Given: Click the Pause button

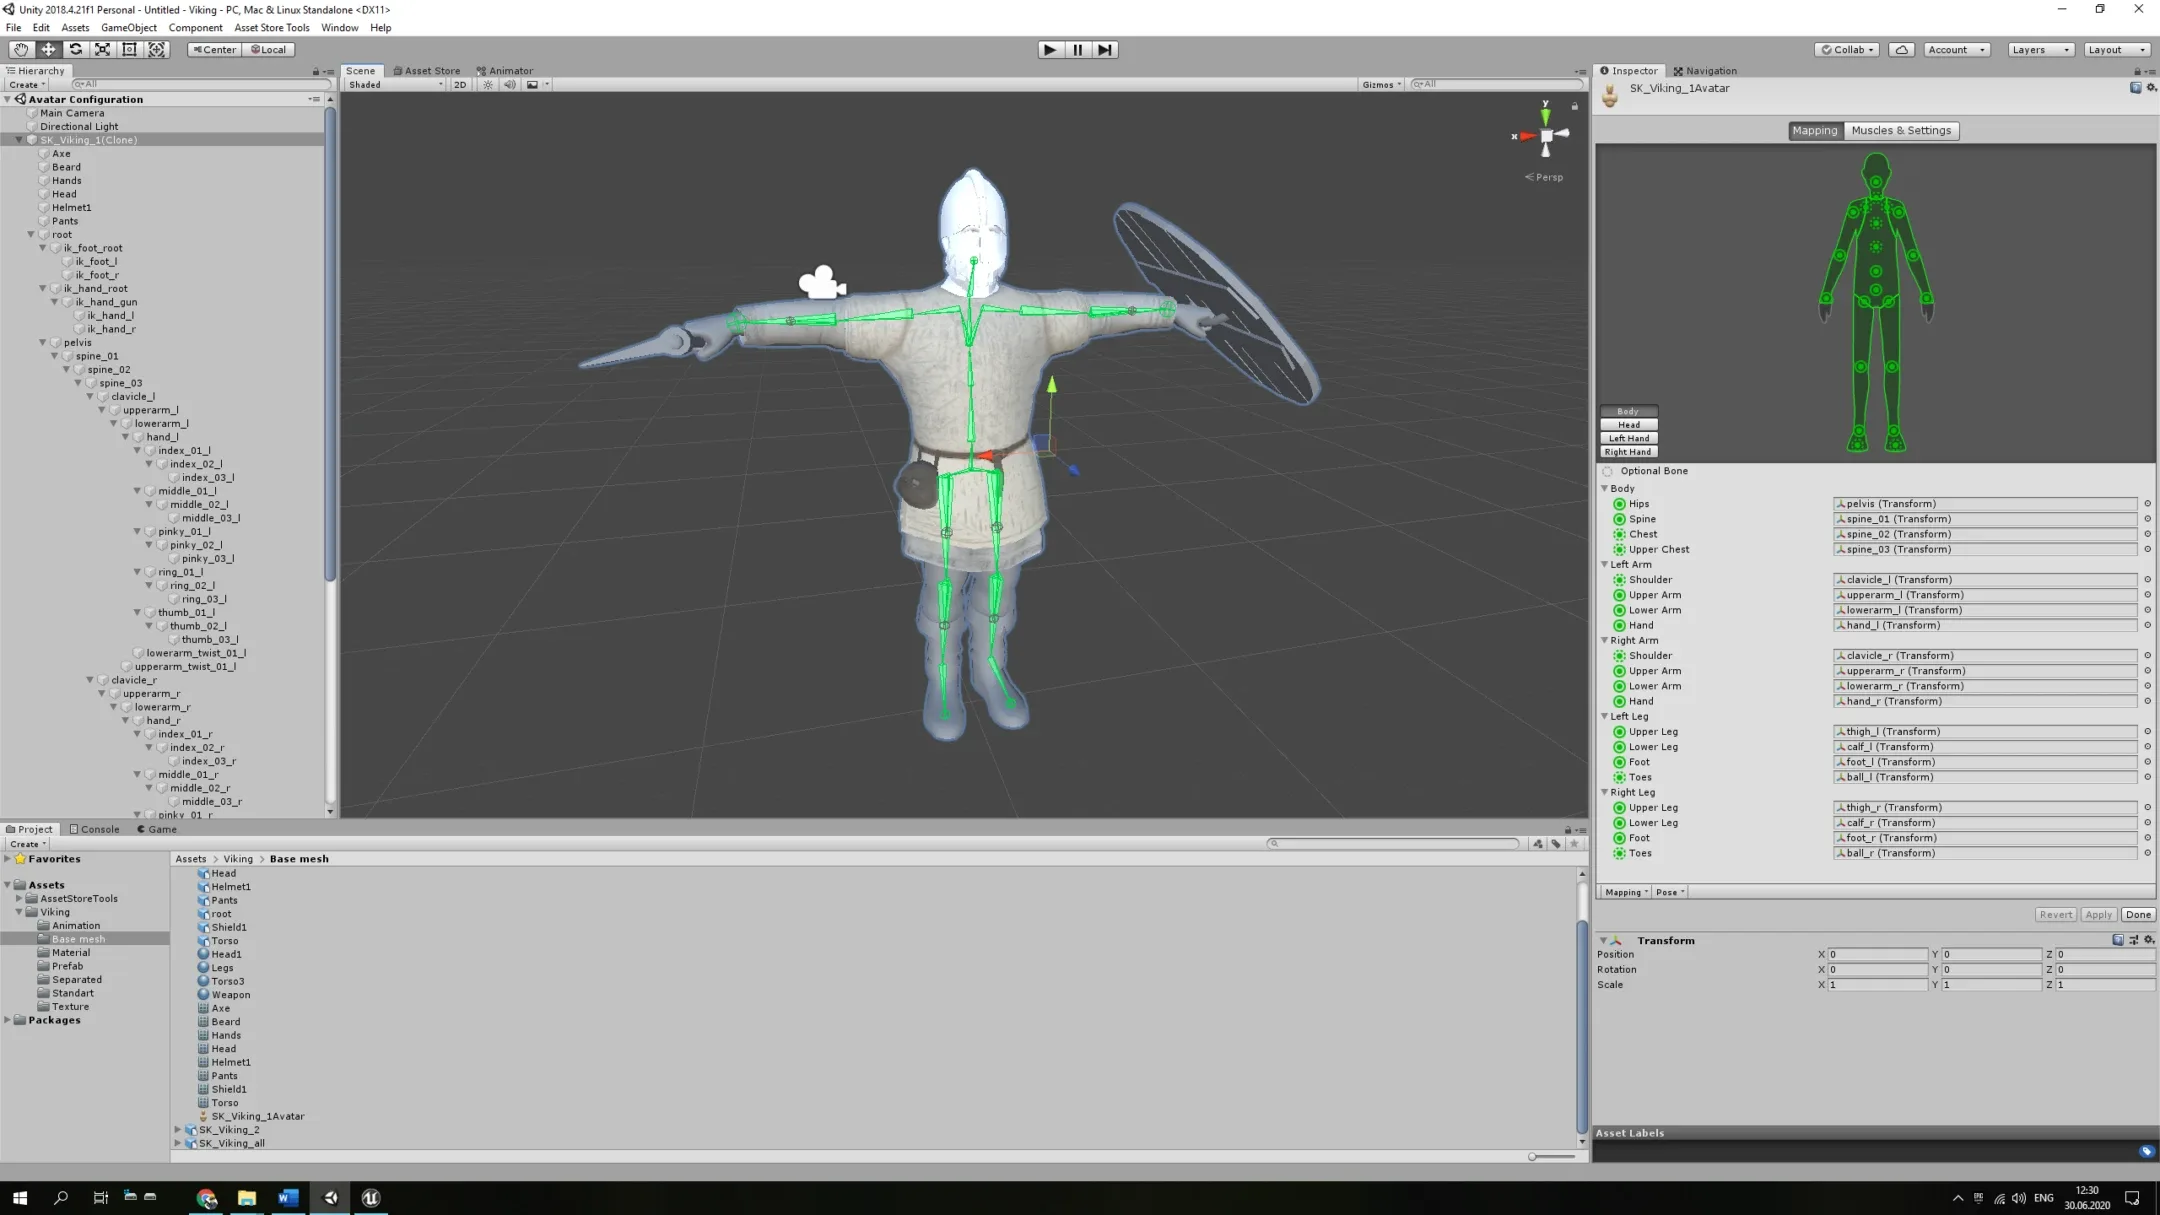Looking at the screenshot, I should [1077, 49].
